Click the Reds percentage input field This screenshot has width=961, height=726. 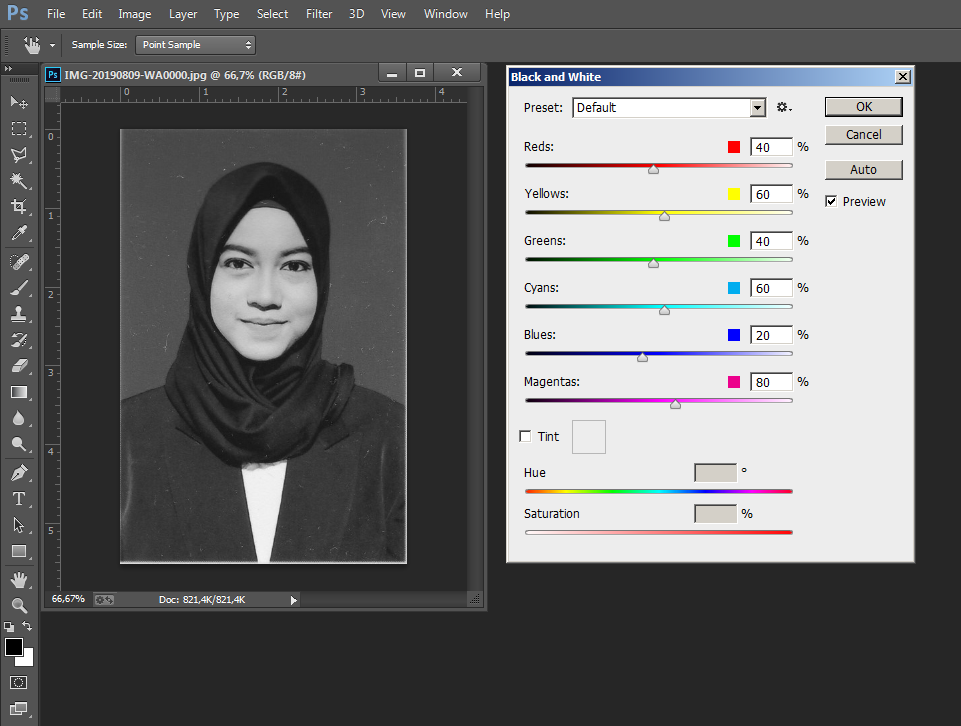coord(771,147)
